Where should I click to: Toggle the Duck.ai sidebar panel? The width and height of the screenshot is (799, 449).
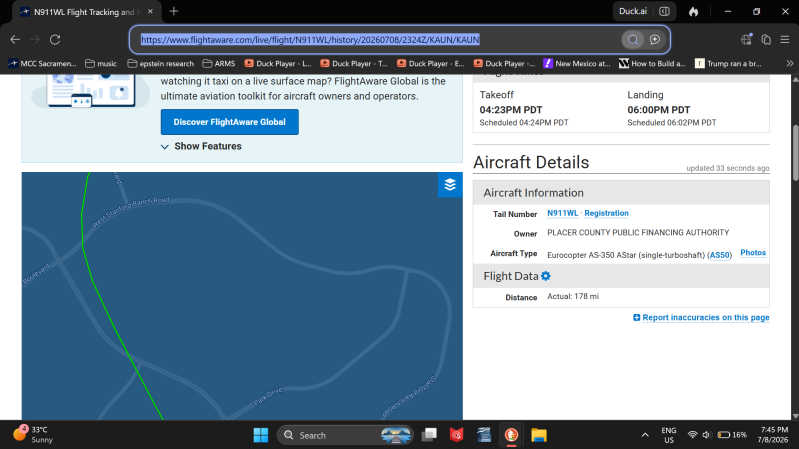pos(664,11)
